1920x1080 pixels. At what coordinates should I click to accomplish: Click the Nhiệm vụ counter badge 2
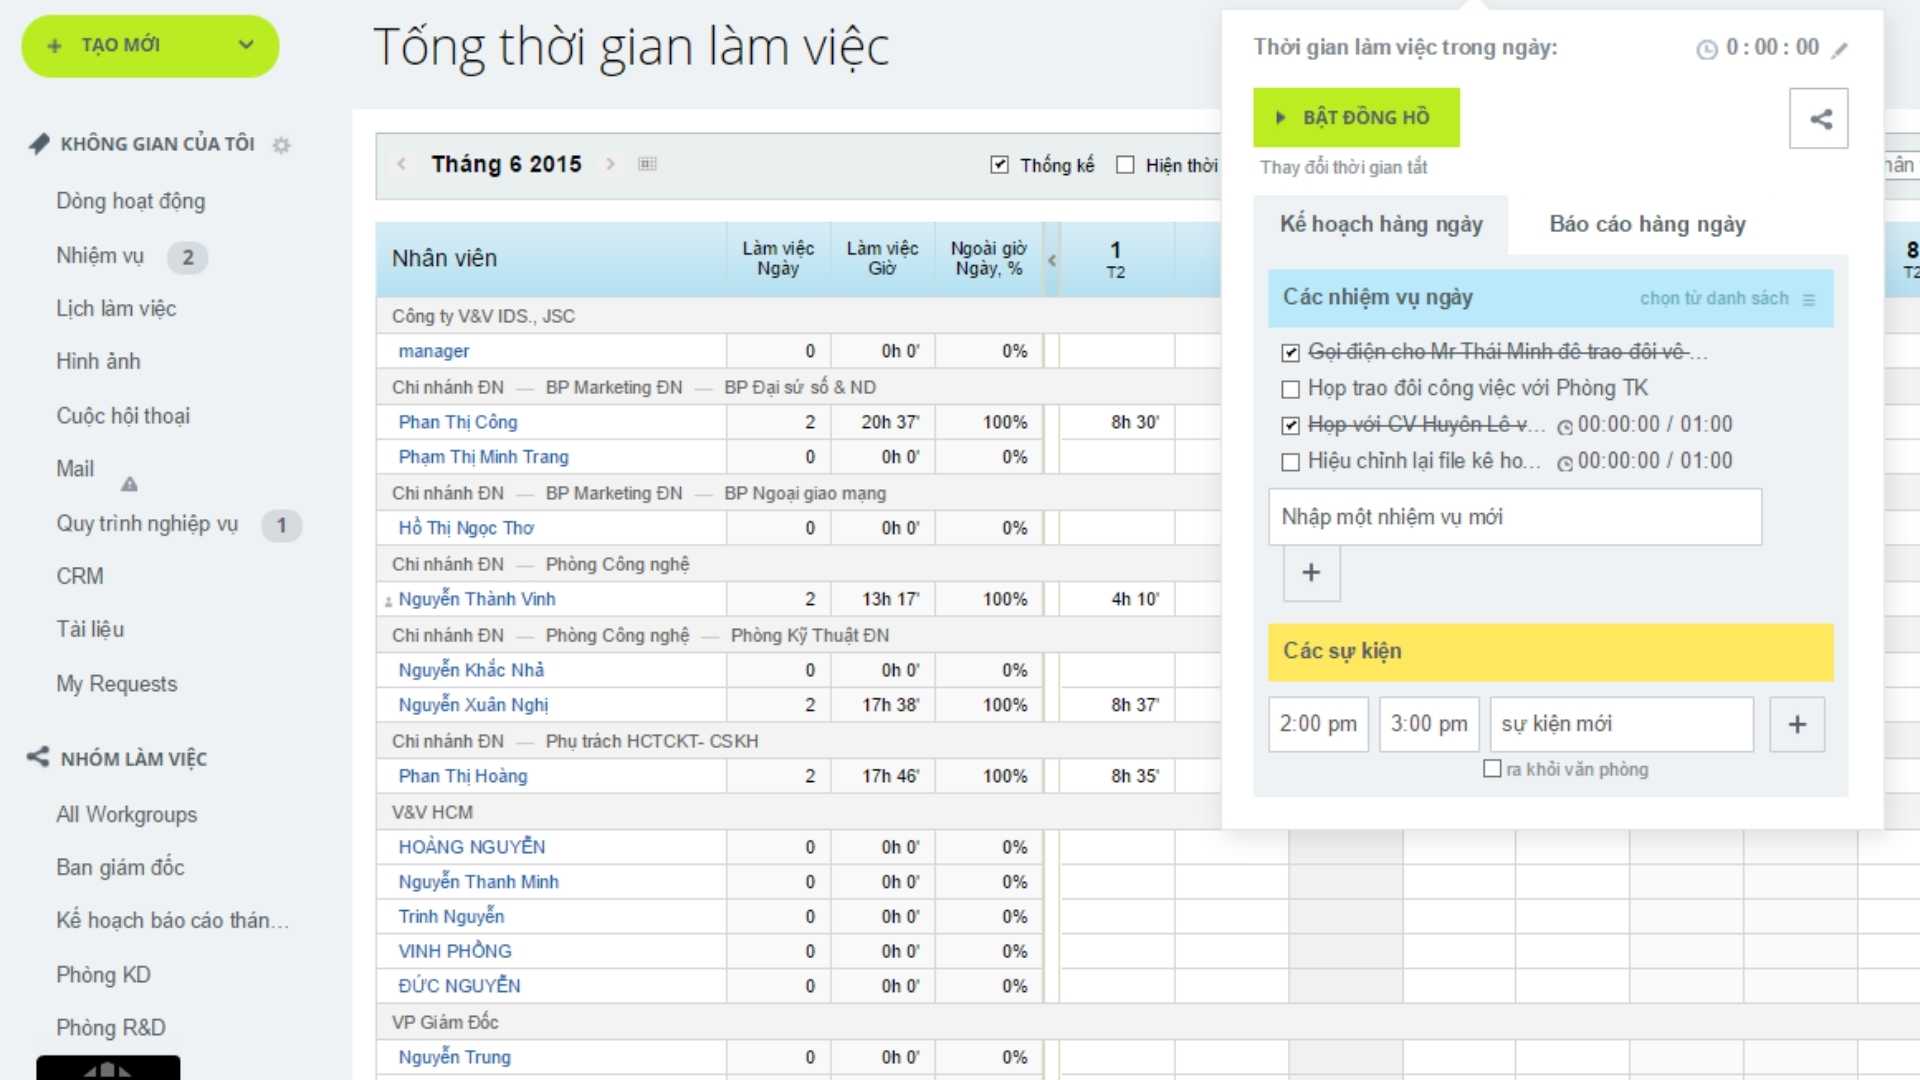[188, 257]
